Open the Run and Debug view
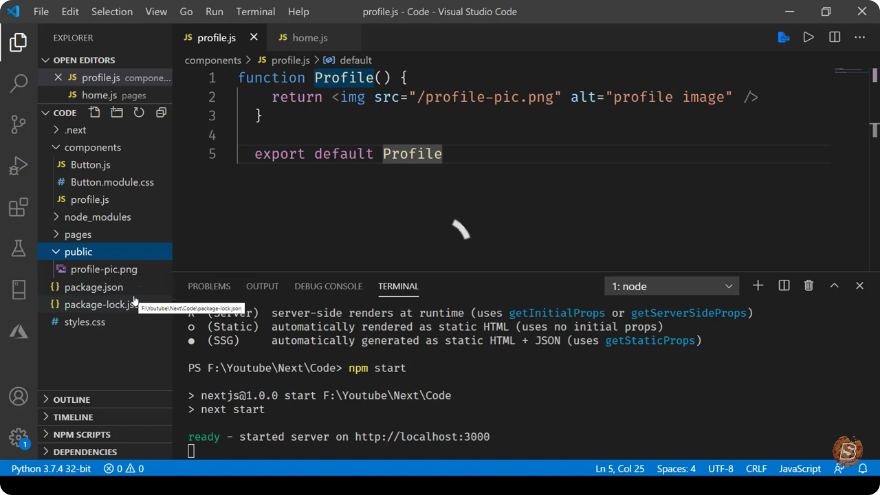 (x=19, y=166)
